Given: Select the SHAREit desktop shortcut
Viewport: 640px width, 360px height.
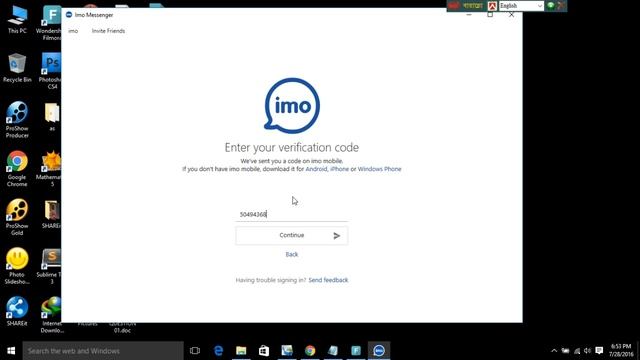Looking at the screenshot, I should click(17, 311).
